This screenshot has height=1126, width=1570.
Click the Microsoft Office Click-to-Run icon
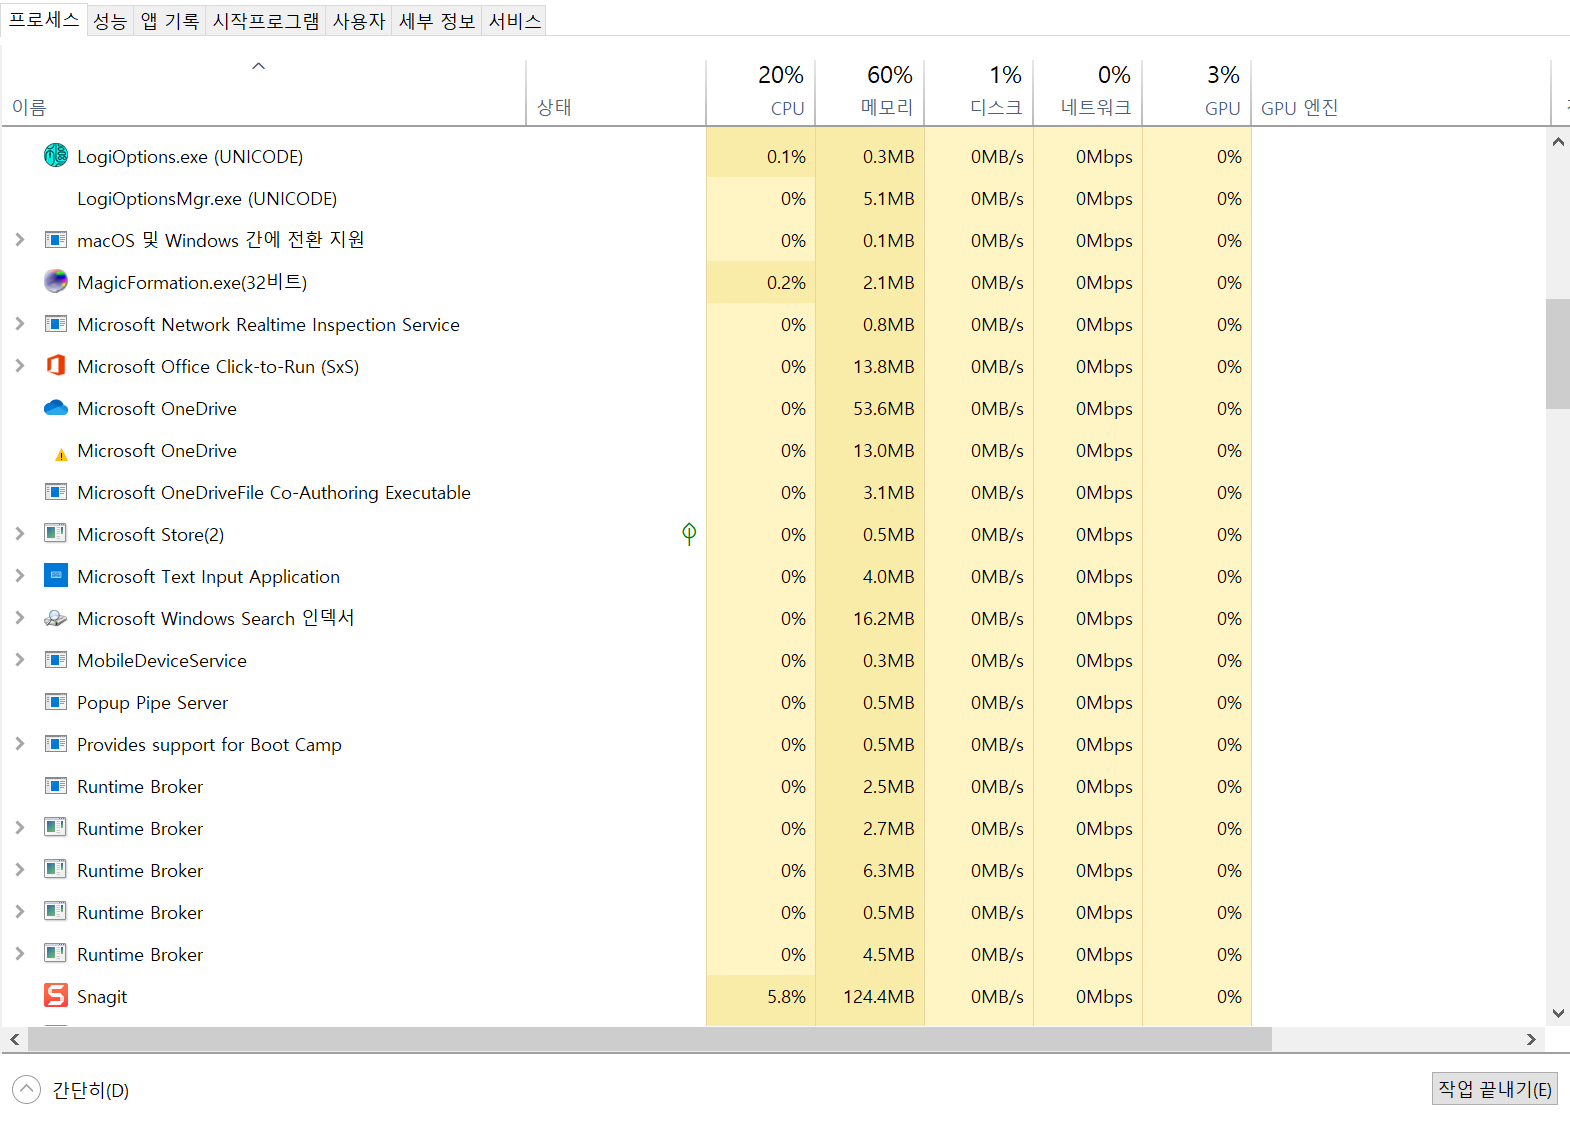[x=56, y=366]
